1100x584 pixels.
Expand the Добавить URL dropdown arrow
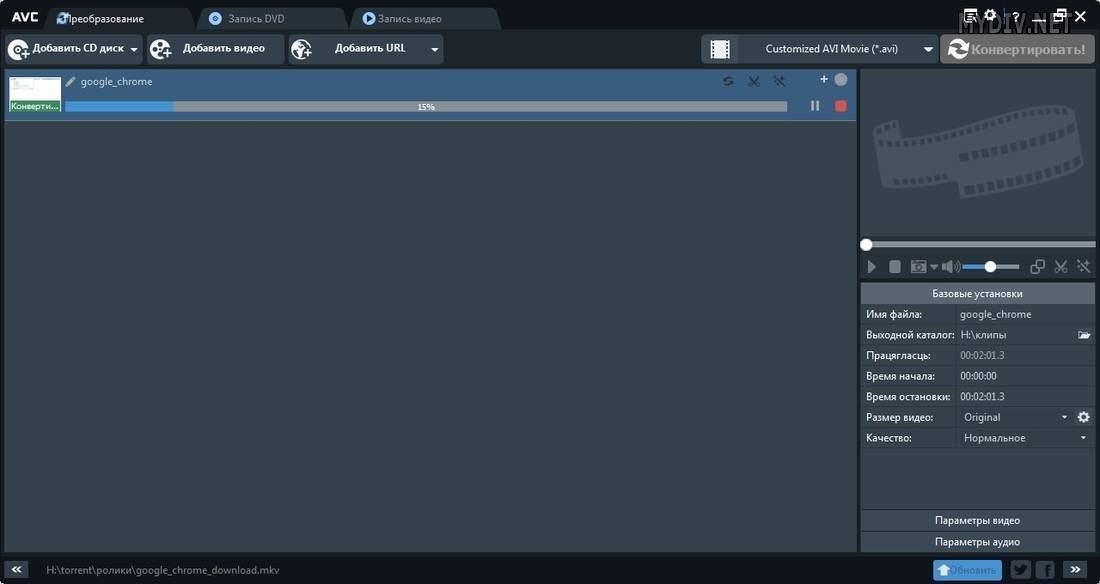pyautogui.click(x=435, y=49)
